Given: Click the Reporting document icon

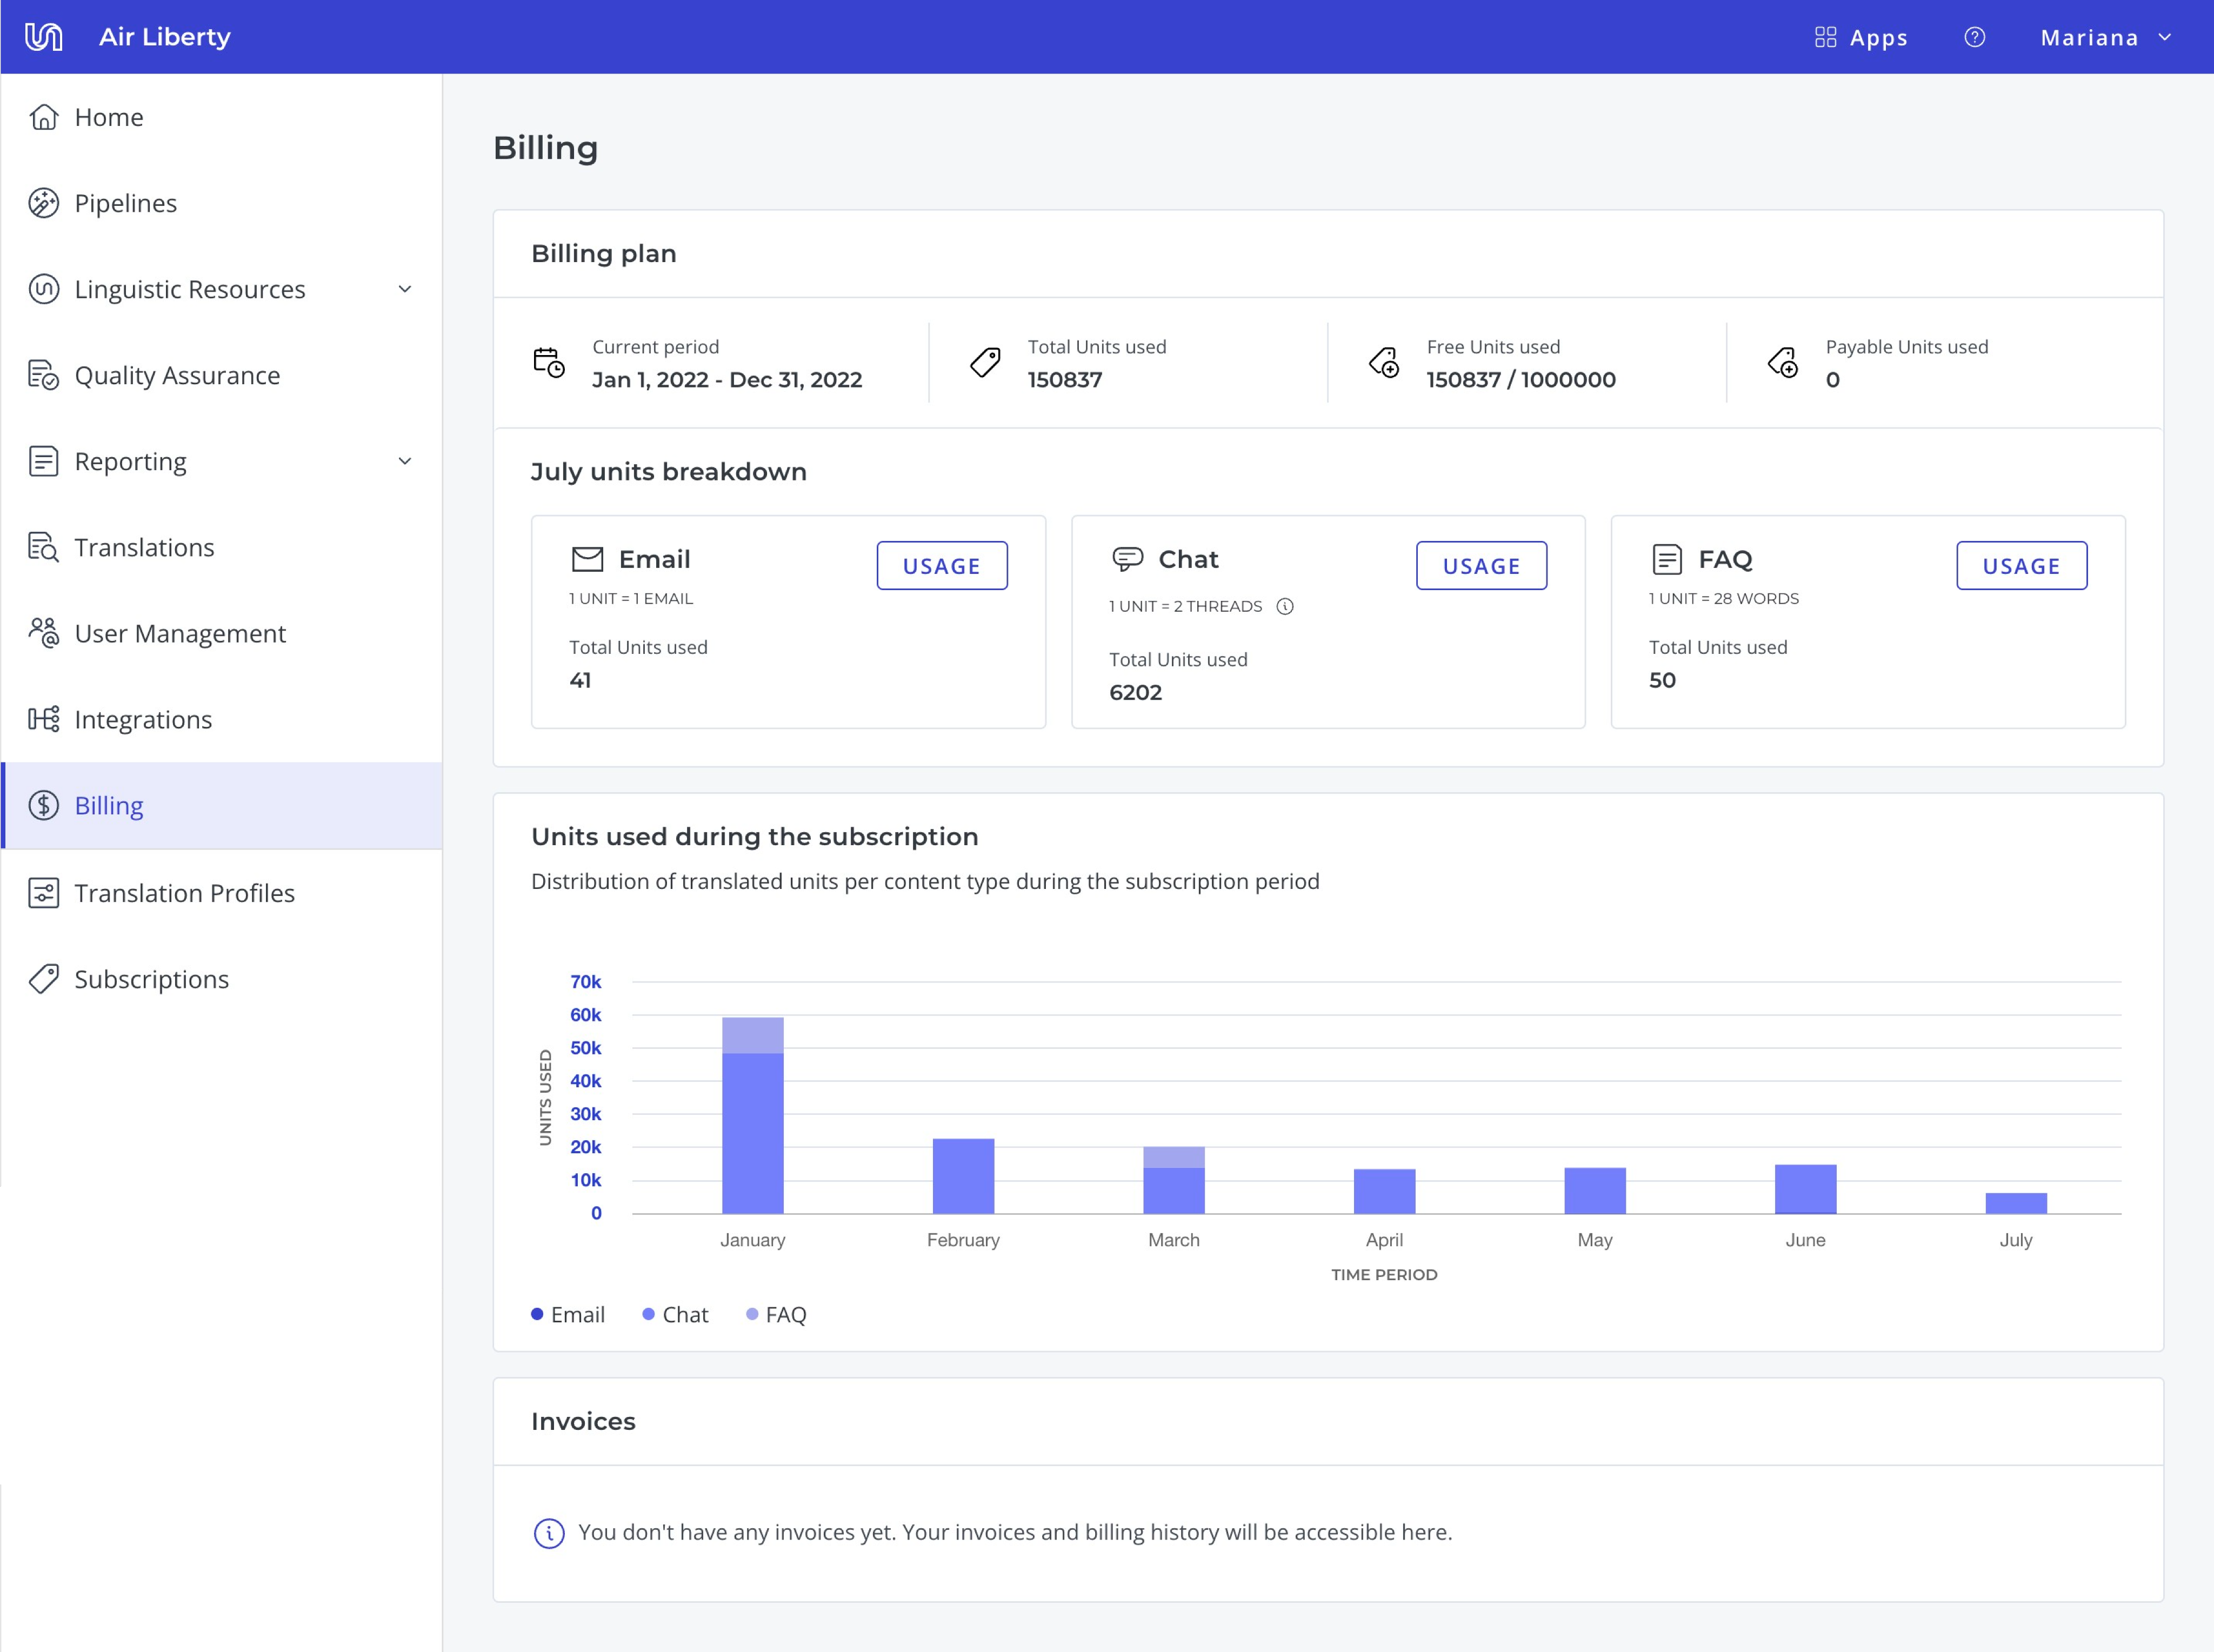Looking at the screenshot, I should click(43, 461).
